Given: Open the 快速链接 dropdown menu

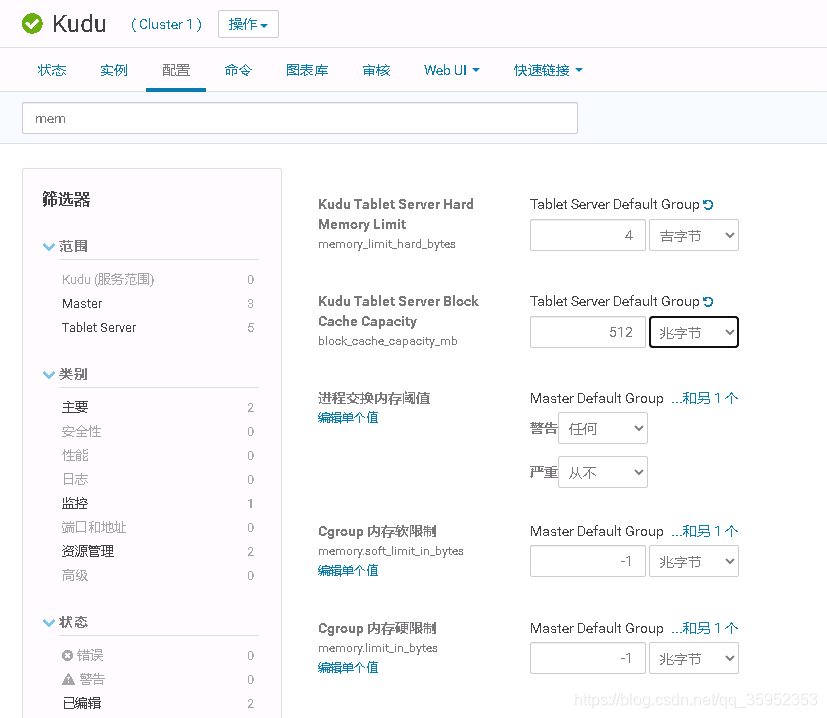Looking at the screenshot, I should point(548,70).
